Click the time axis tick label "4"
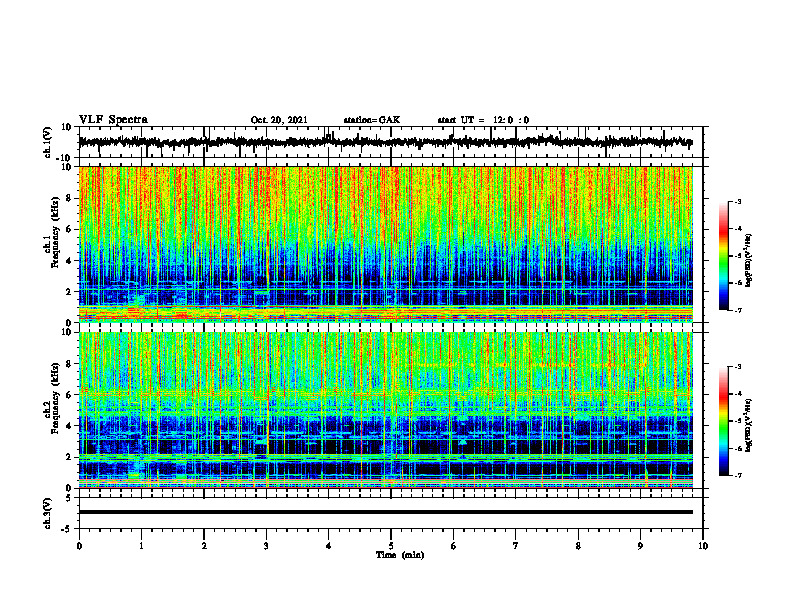 [328, 546]
